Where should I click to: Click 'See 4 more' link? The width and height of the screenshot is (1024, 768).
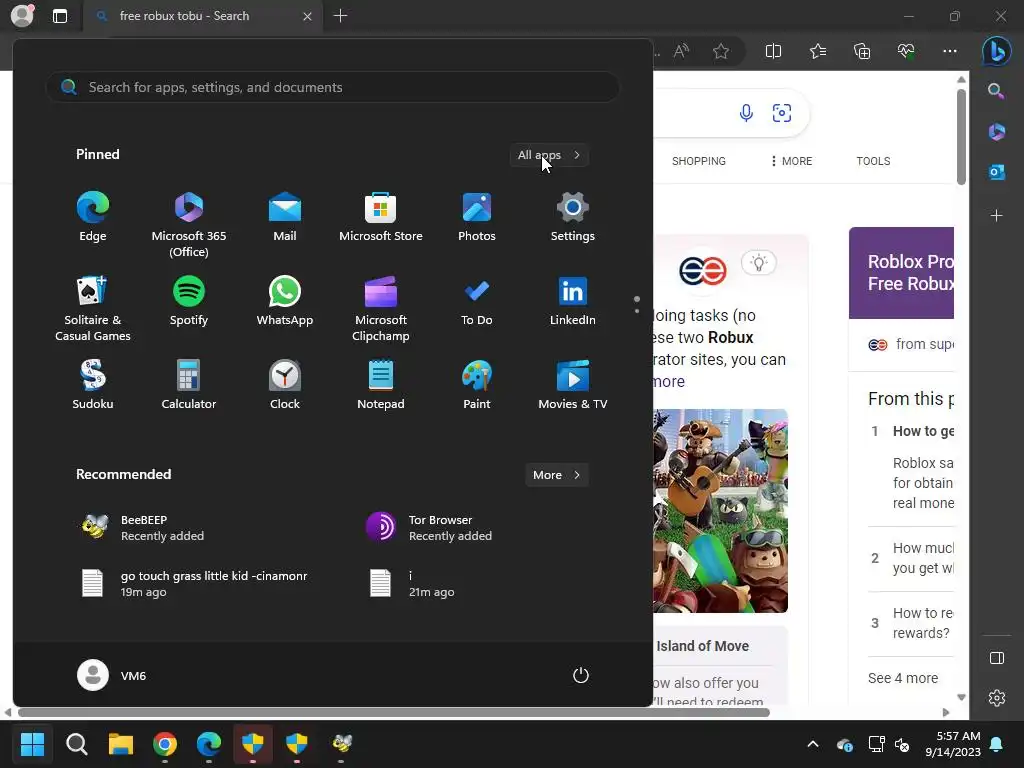[x=903, y=679]
